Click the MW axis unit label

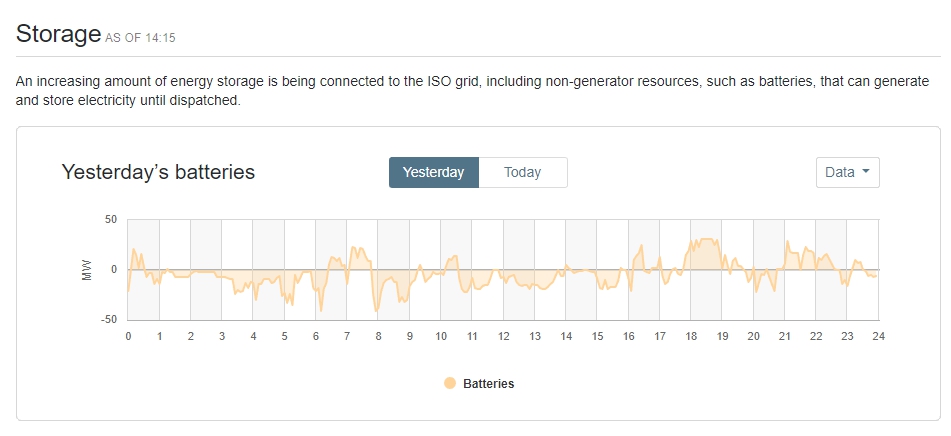pos(88,270)
